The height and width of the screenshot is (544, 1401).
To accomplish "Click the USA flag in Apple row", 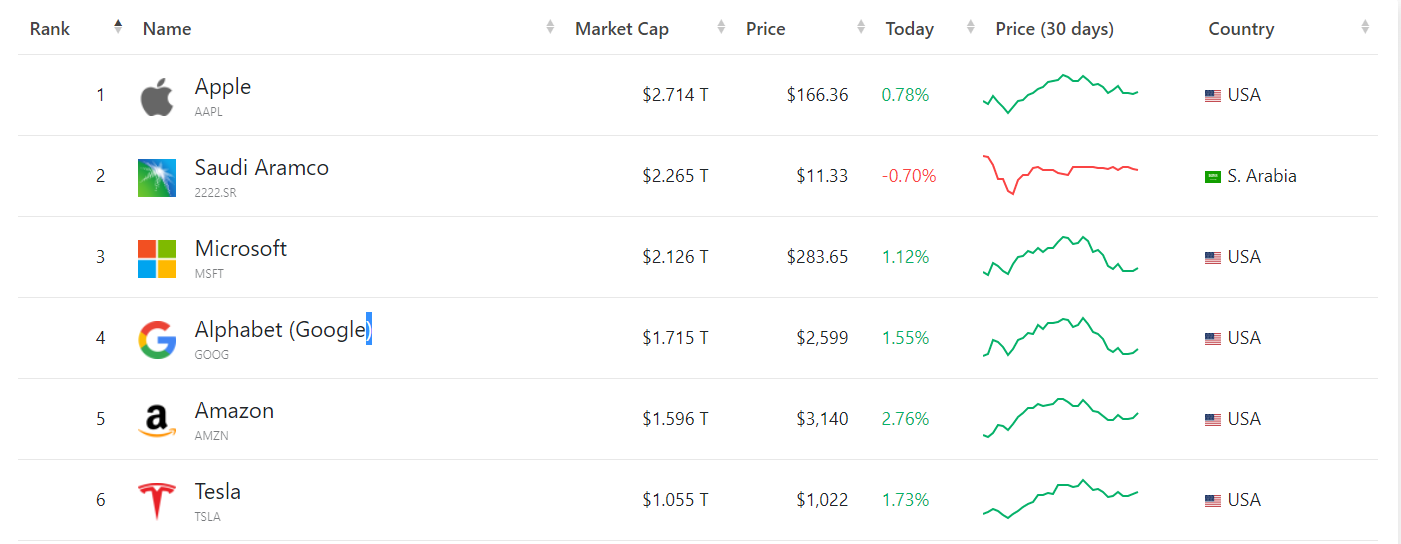I will click(1213, 96).
